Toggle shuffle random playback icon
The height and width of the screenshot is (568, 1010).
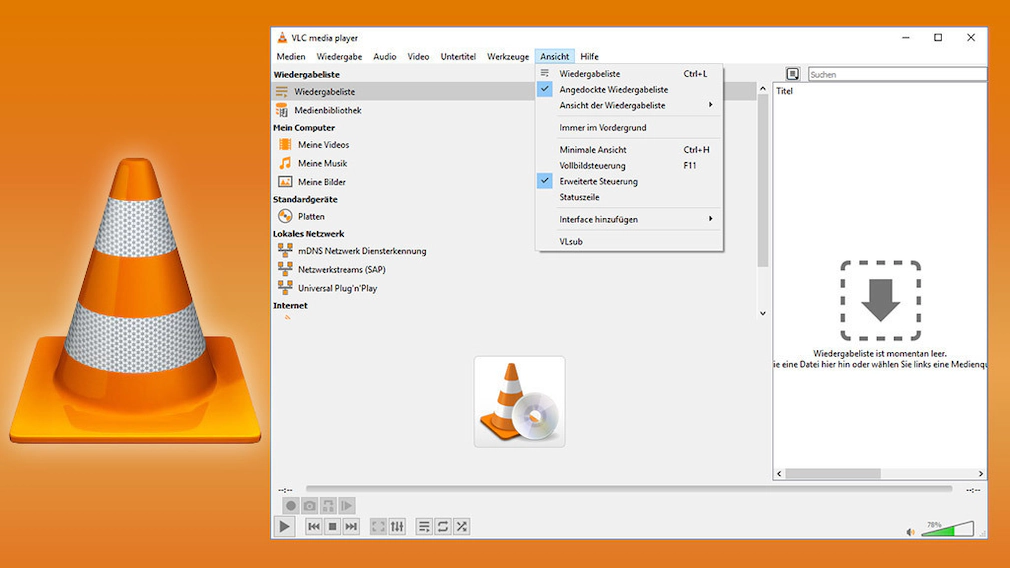[461, 526]
